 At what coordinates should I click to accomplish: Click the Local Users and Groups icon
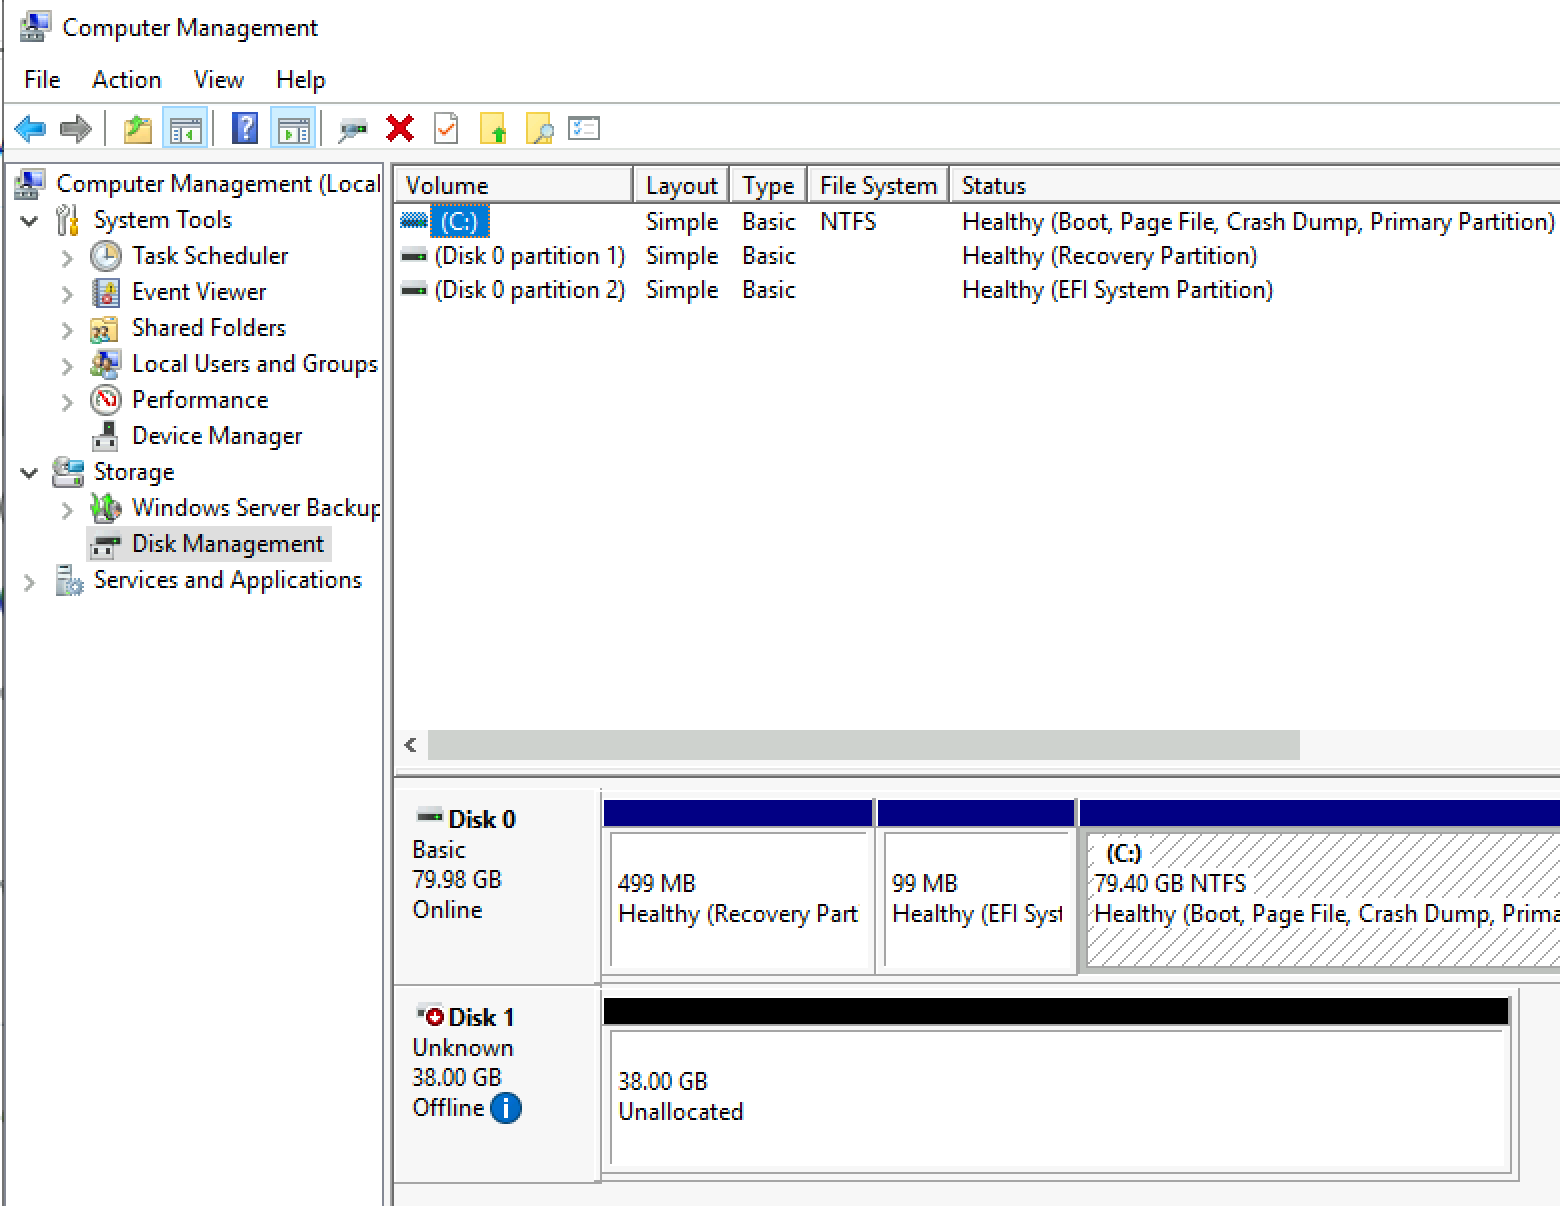tap(105, 364)
